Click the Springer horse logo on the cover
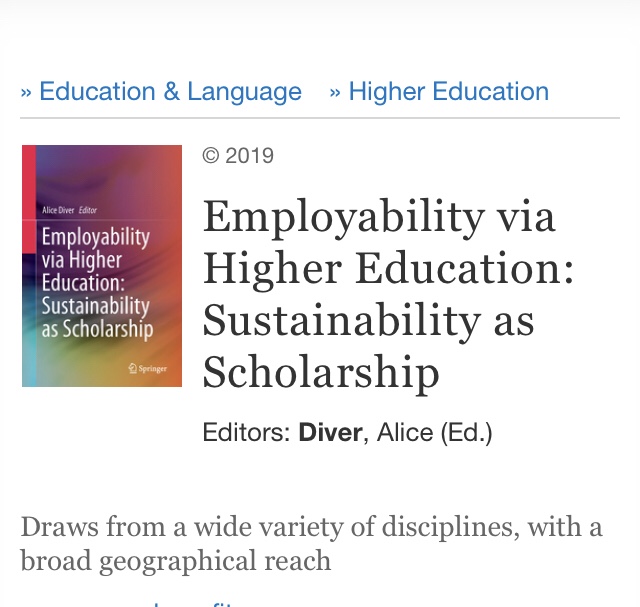This screenshot has width=640, height=607. (x=133, y=368)
